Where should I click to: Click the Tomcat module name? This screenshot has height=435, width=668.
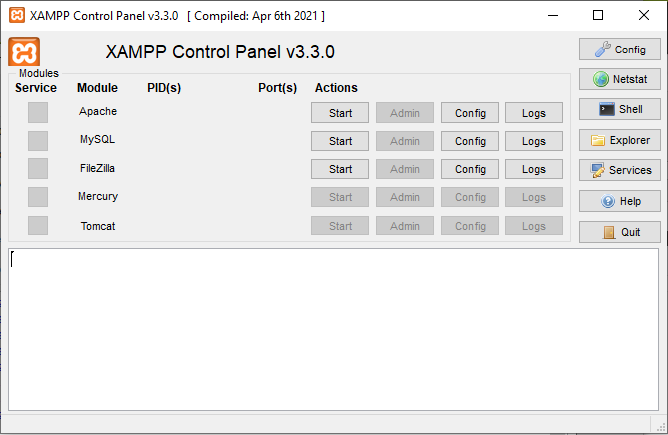pos(98,226)
